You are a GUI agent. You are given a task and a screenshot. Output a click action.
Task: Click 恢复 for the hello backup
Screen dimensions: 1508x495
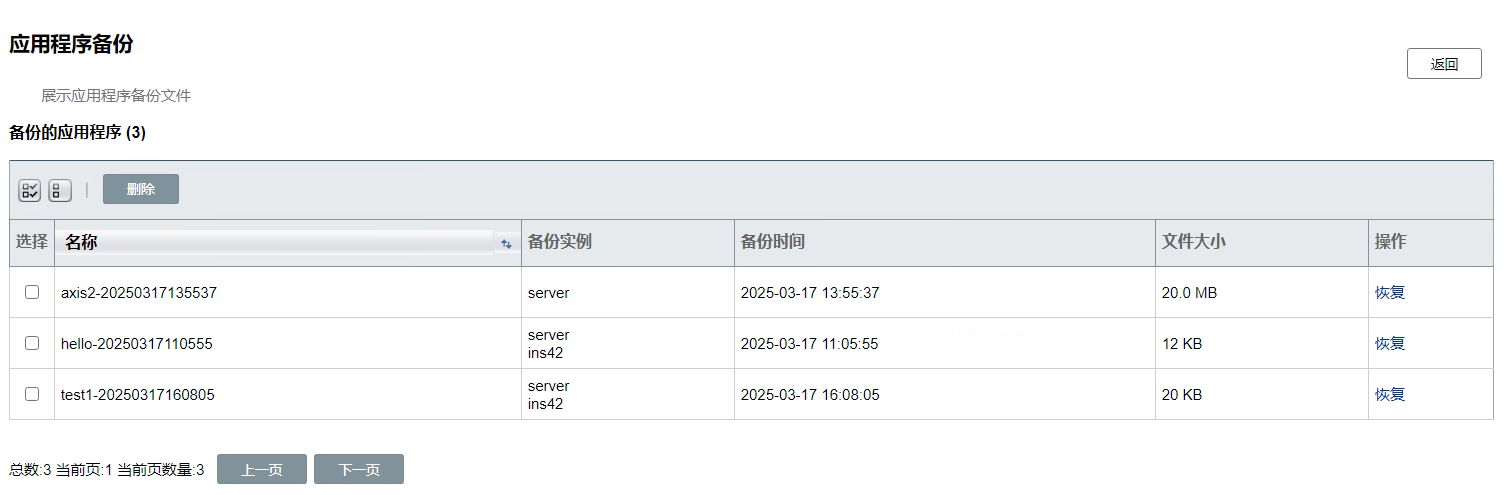[1389, 344]
